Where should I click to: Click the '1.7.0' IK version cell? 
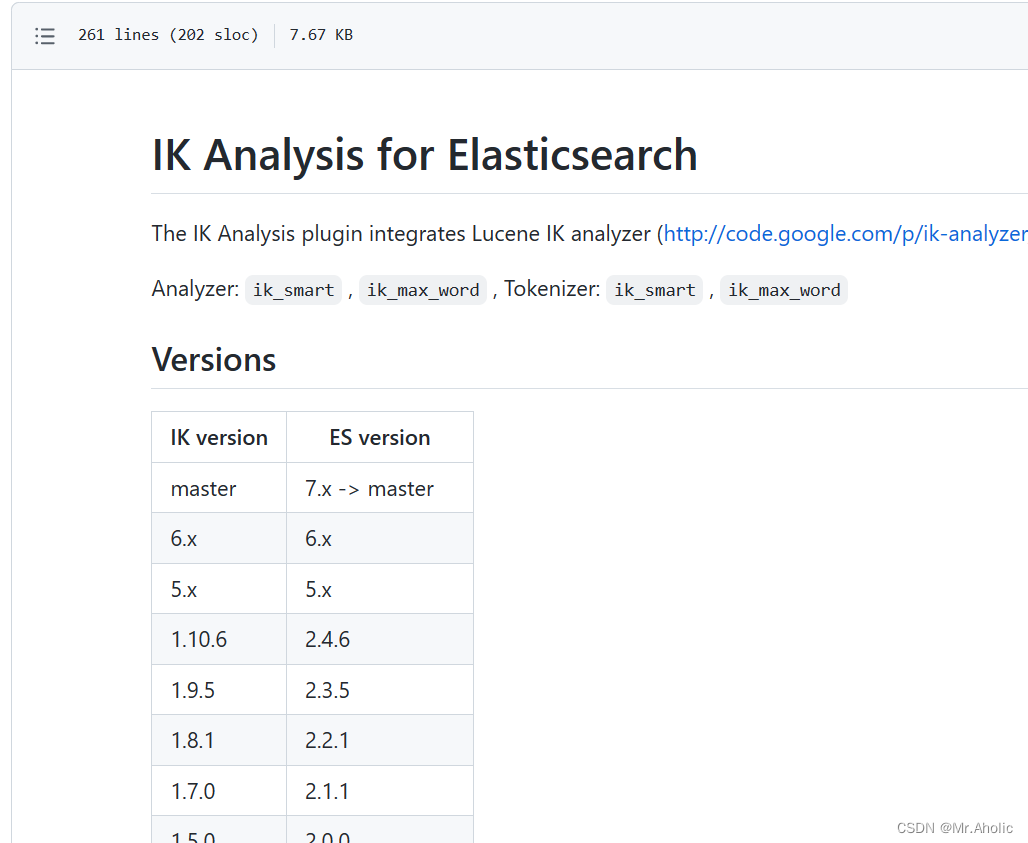click(219, 791)
